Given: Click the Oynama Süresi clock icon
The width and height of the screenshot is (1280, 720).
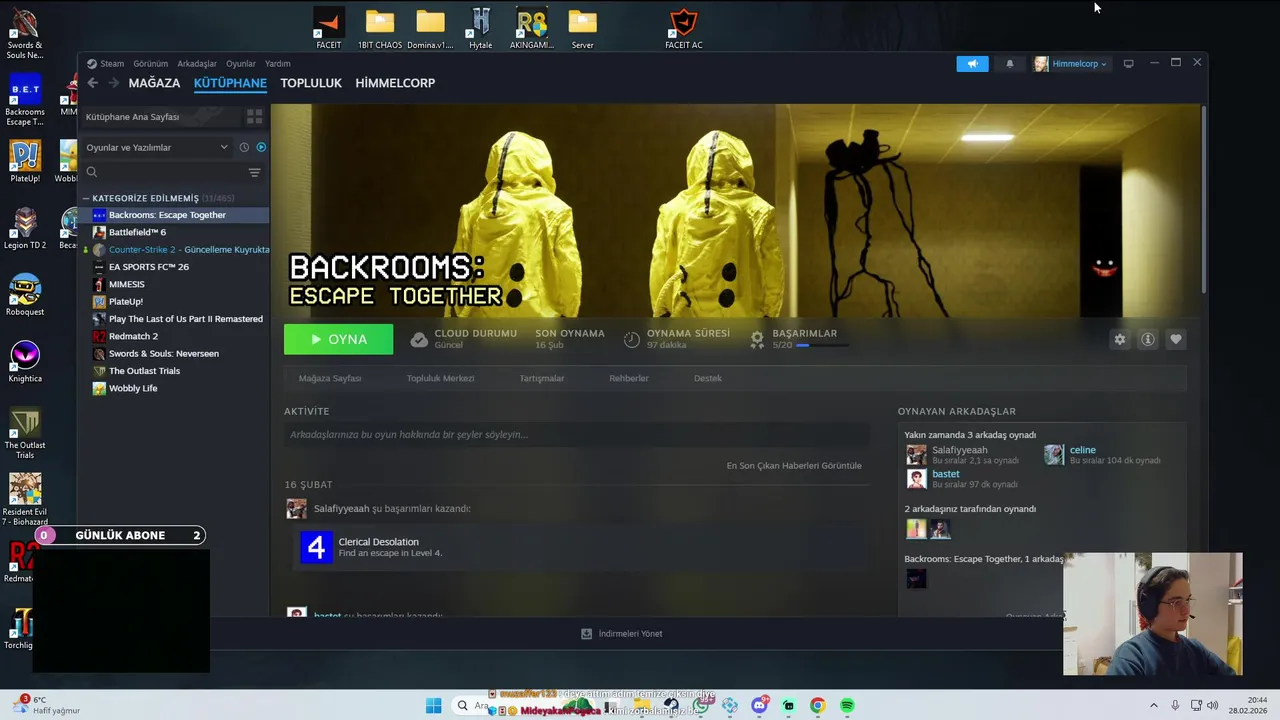Looking at the screenshot, I should tap(632, 339).
